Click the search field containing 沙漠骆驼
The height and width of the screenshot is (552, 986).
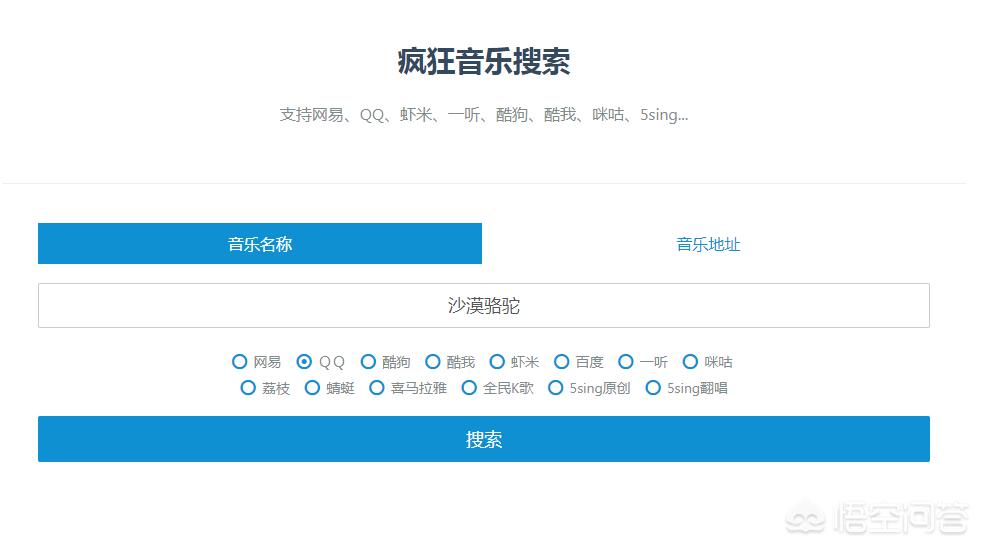coord(484,306)
